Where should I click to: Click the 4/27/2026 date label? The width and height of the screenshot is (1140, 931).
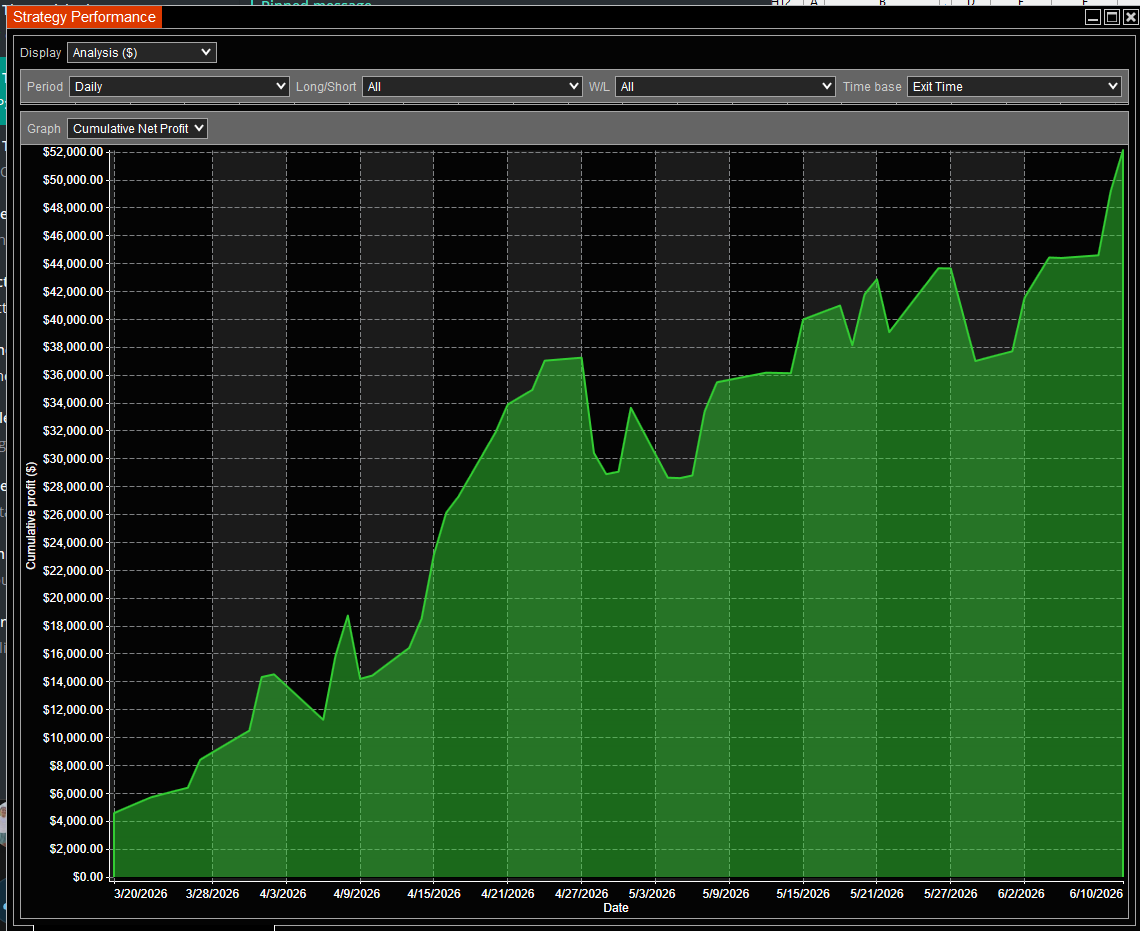(x=582, y=894)
